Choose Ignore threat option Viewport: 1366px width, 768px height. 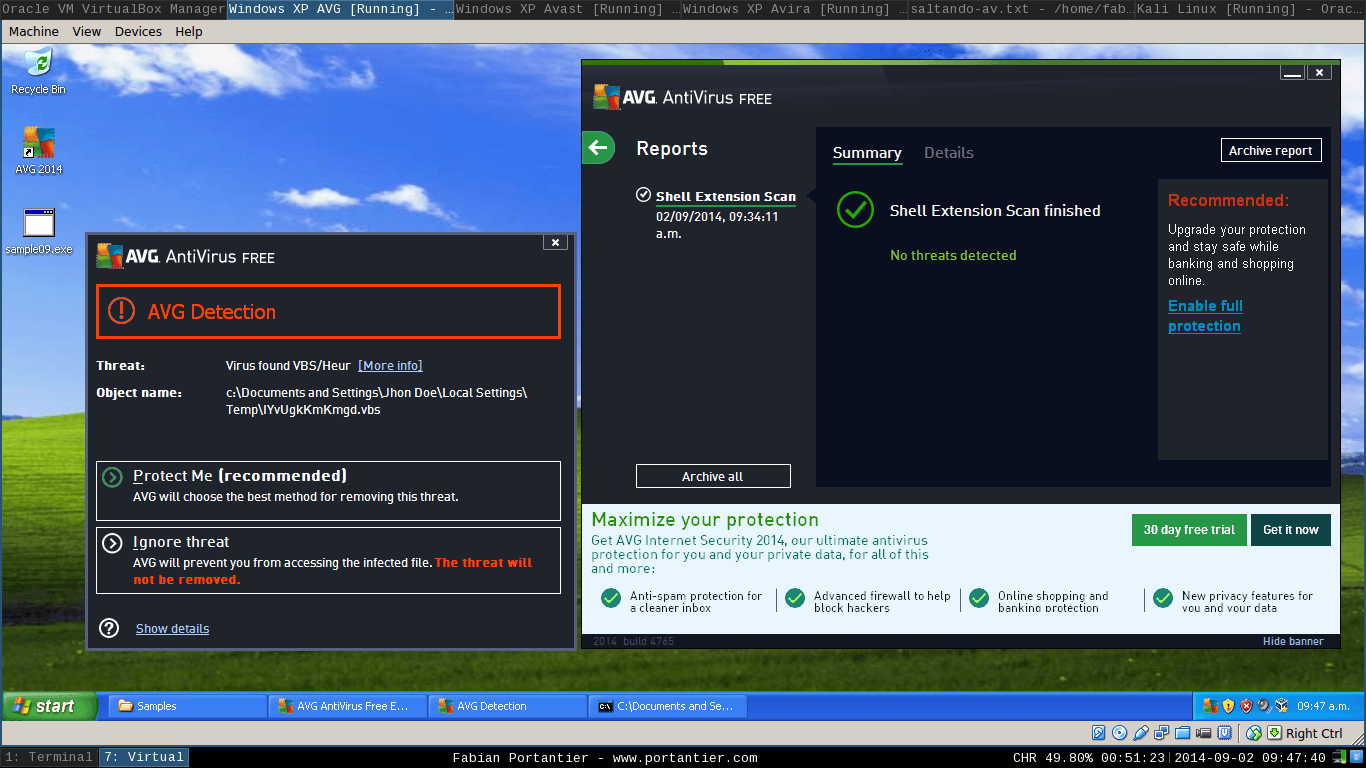(x=328, y=560)
